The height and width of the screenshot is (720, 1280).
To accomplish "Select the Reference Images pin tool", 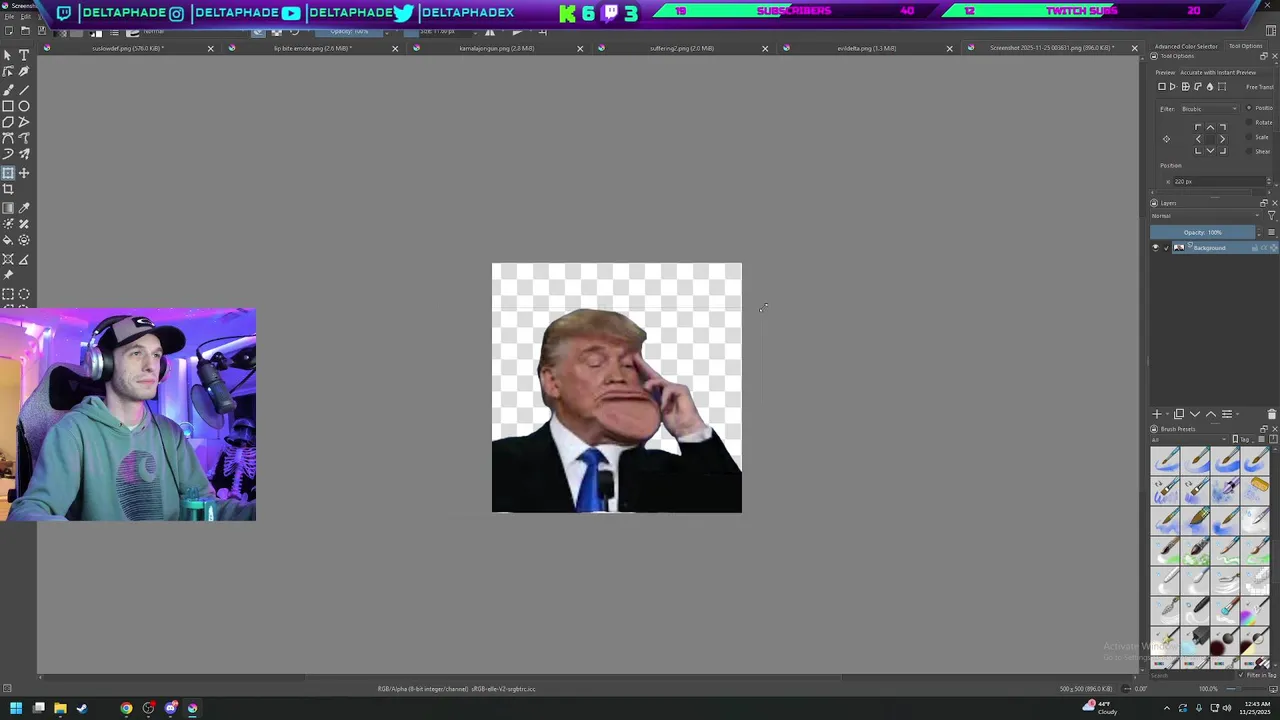I will point(8,275).
